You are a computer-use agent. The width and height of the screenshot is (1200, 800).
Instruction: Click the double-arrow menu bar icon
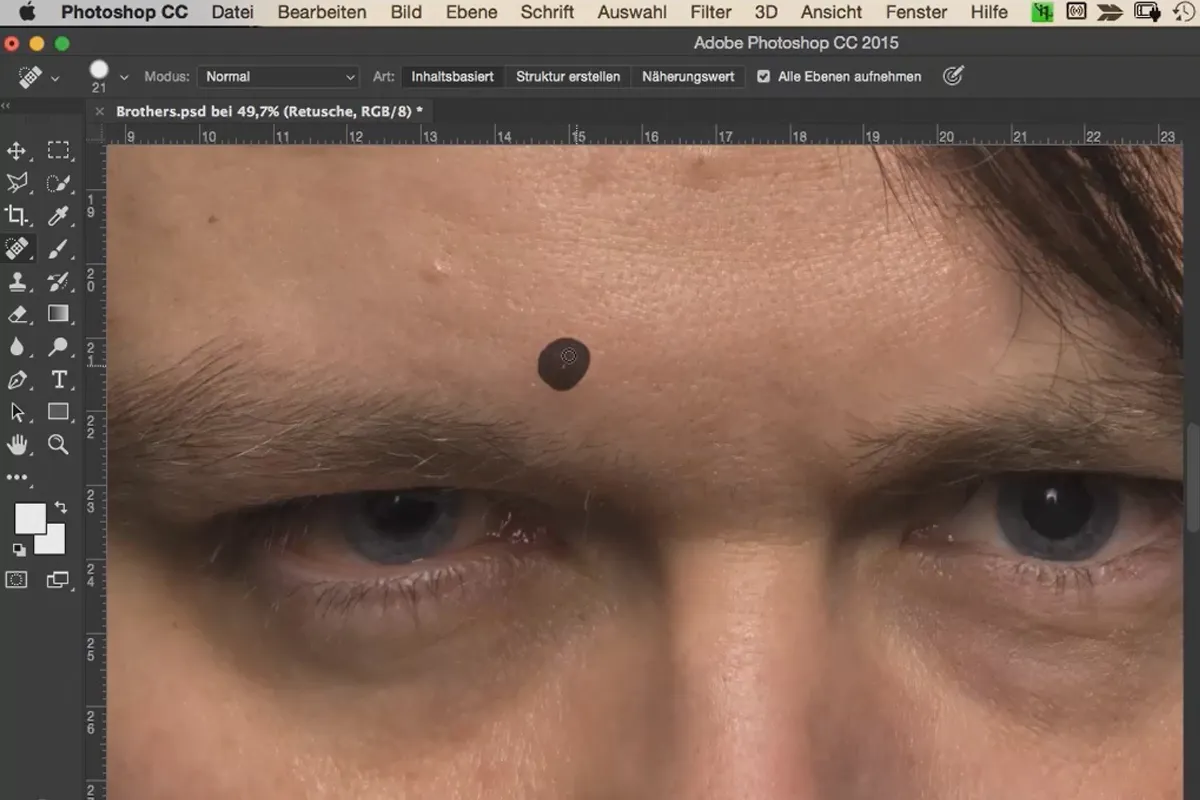1111,13
